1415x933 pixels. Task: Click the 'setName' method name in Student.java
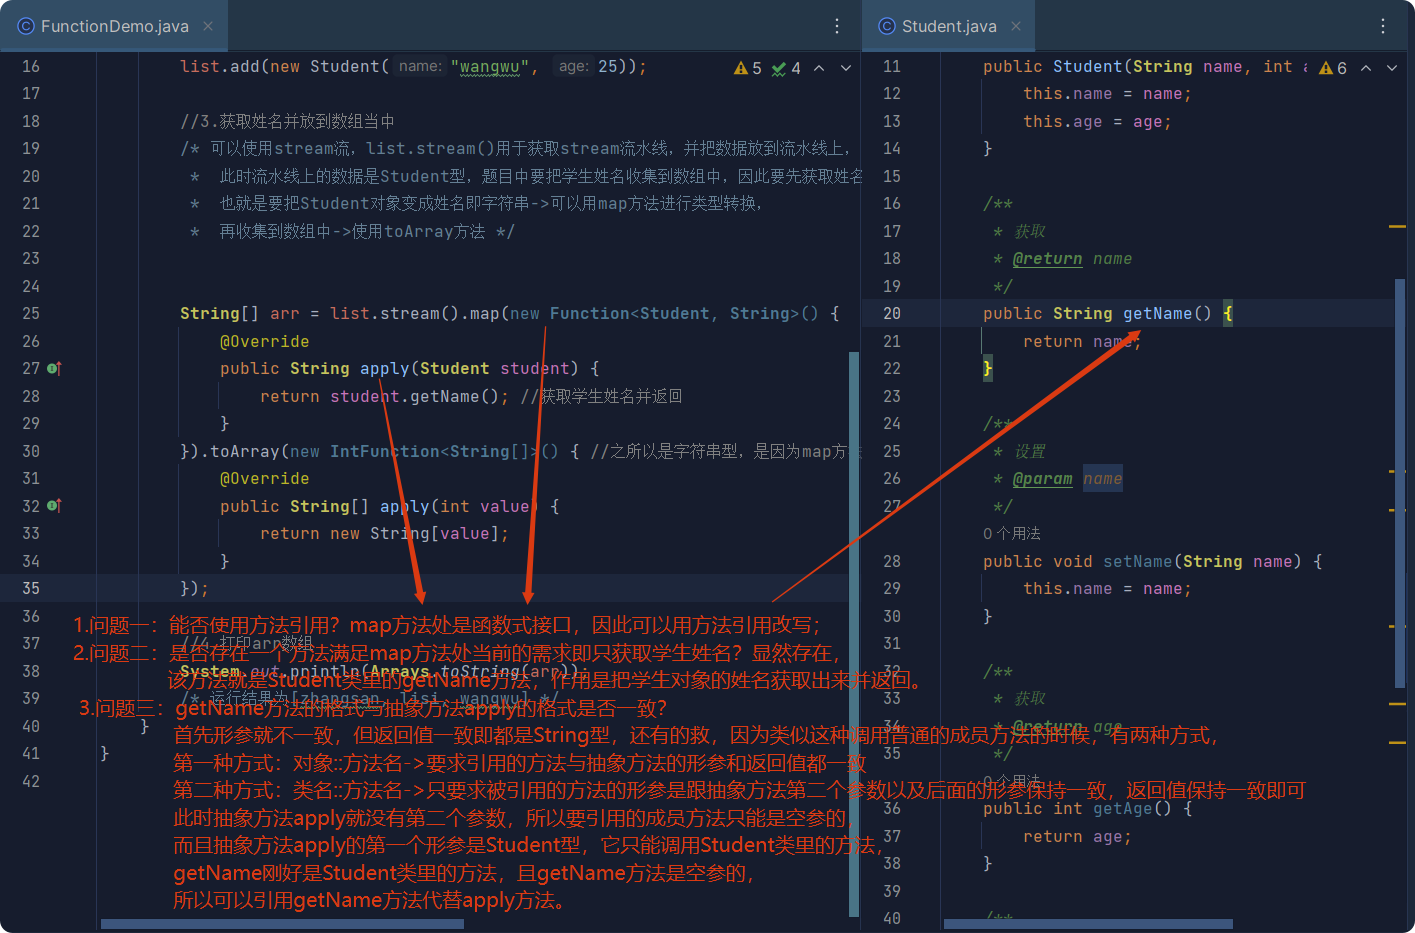(x=1137, y=562)
